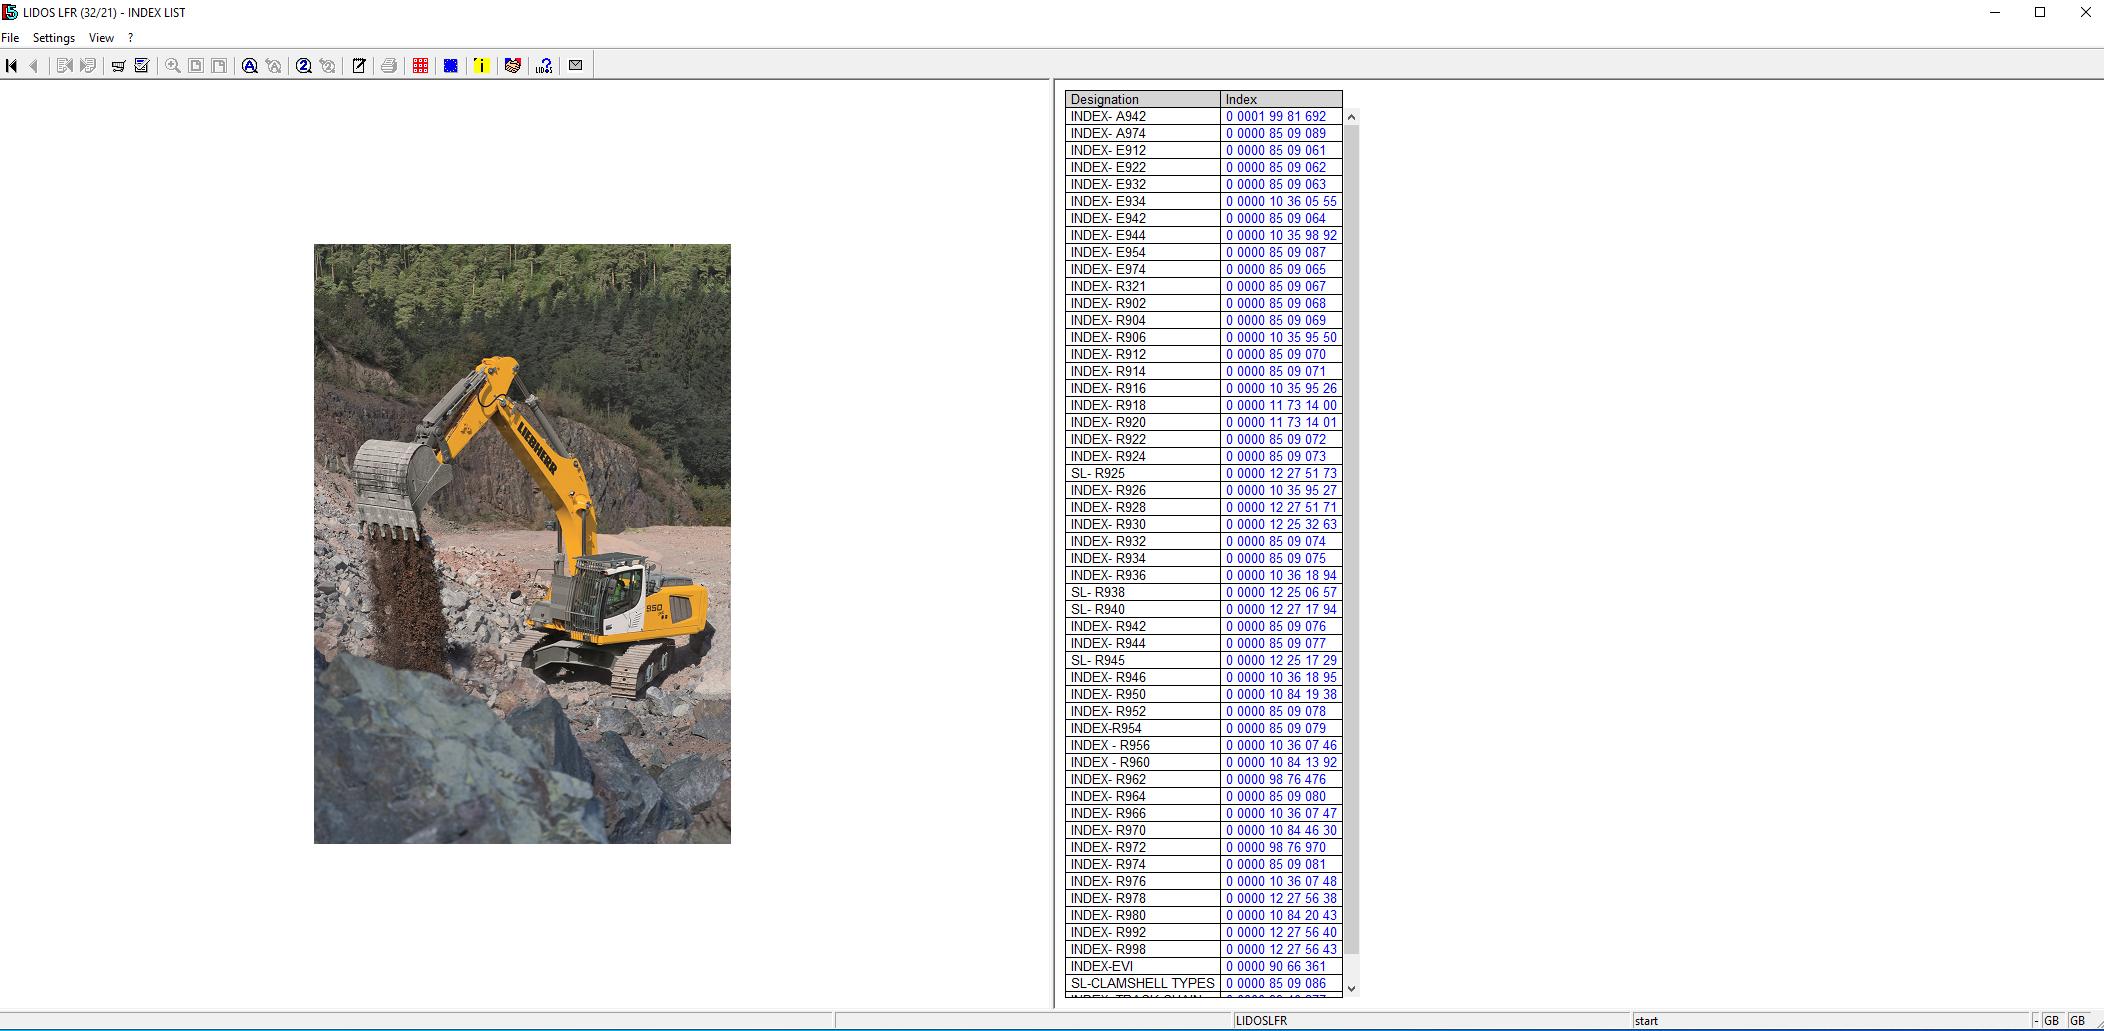Select the INDEX-R954 row

(1204, 728)
